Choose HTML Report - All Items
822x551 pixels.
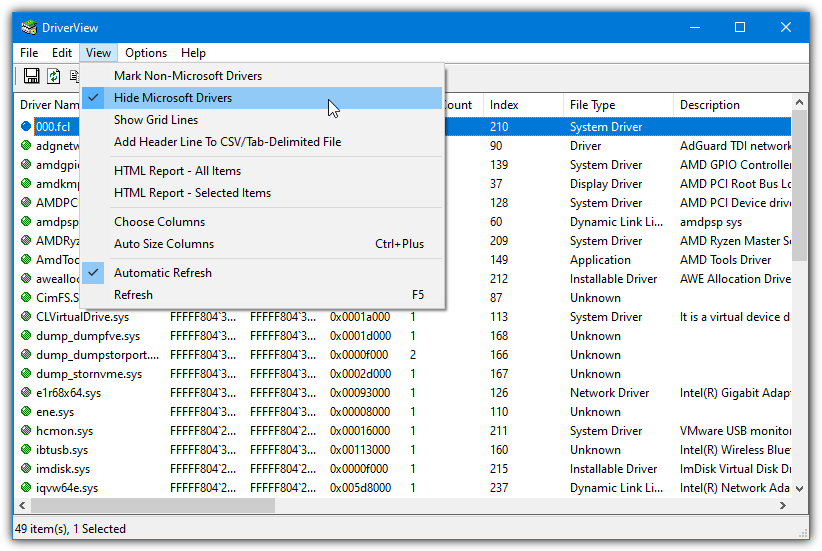(262, 171)
